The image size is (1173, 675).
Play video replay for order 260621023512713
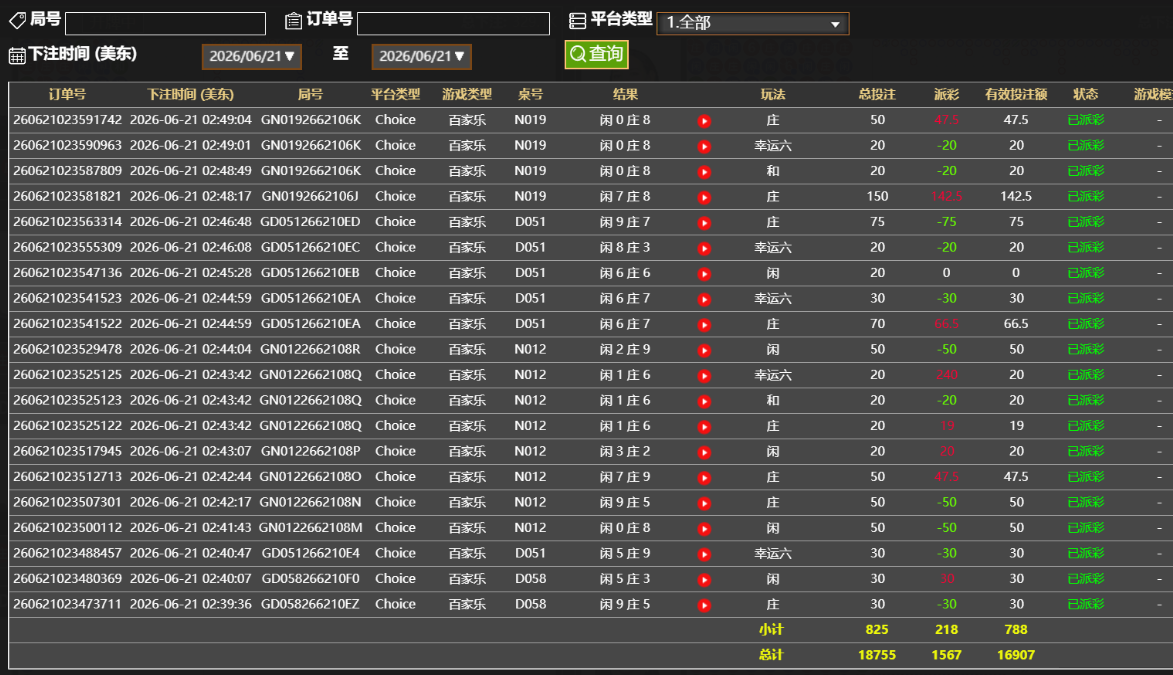[x=704, y=477]
